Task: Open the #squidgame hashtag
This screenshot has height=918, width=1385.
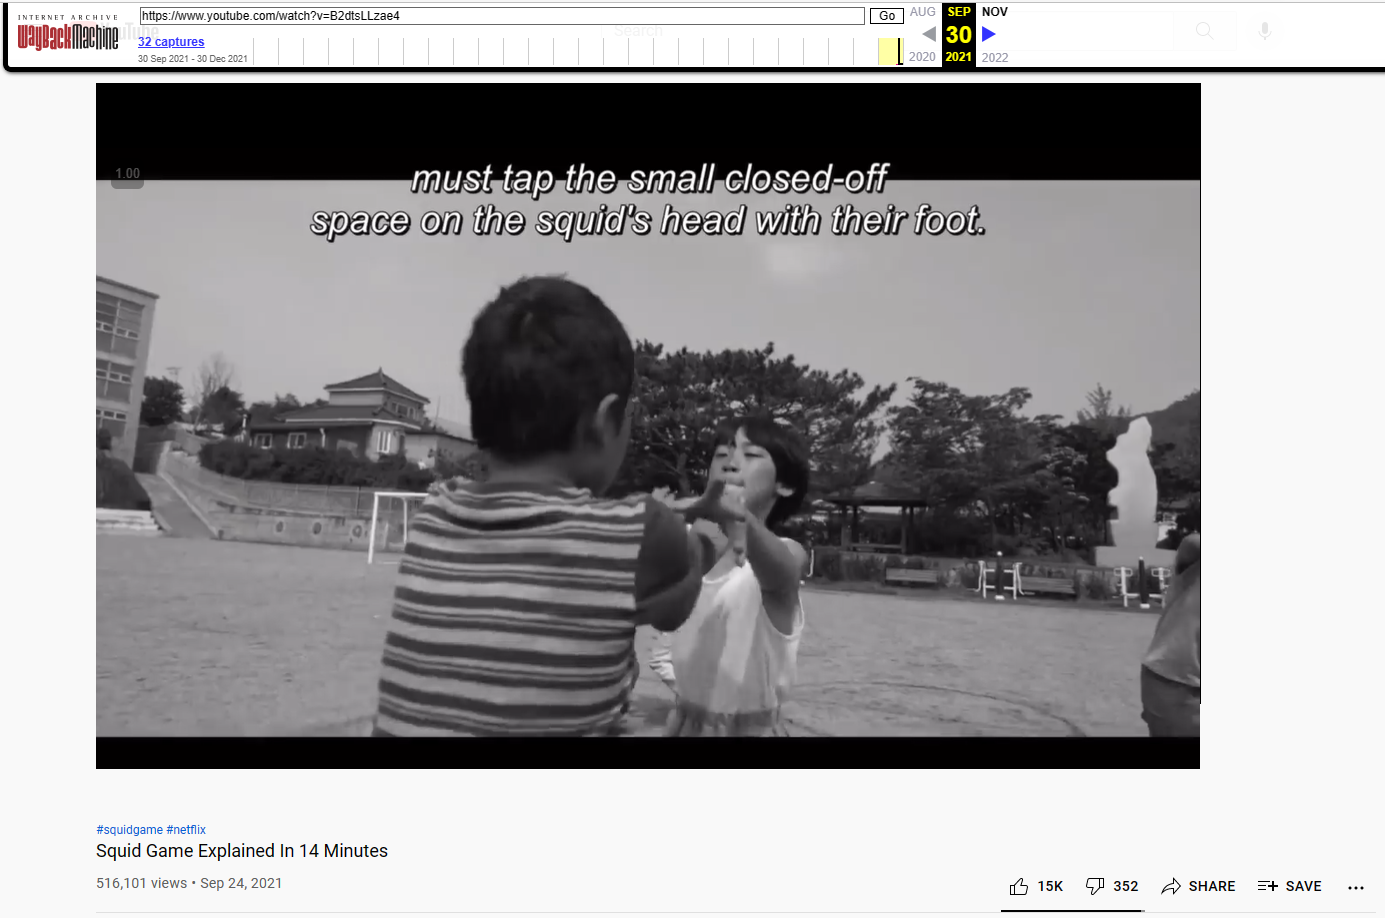Action: (x=129, y=830)
